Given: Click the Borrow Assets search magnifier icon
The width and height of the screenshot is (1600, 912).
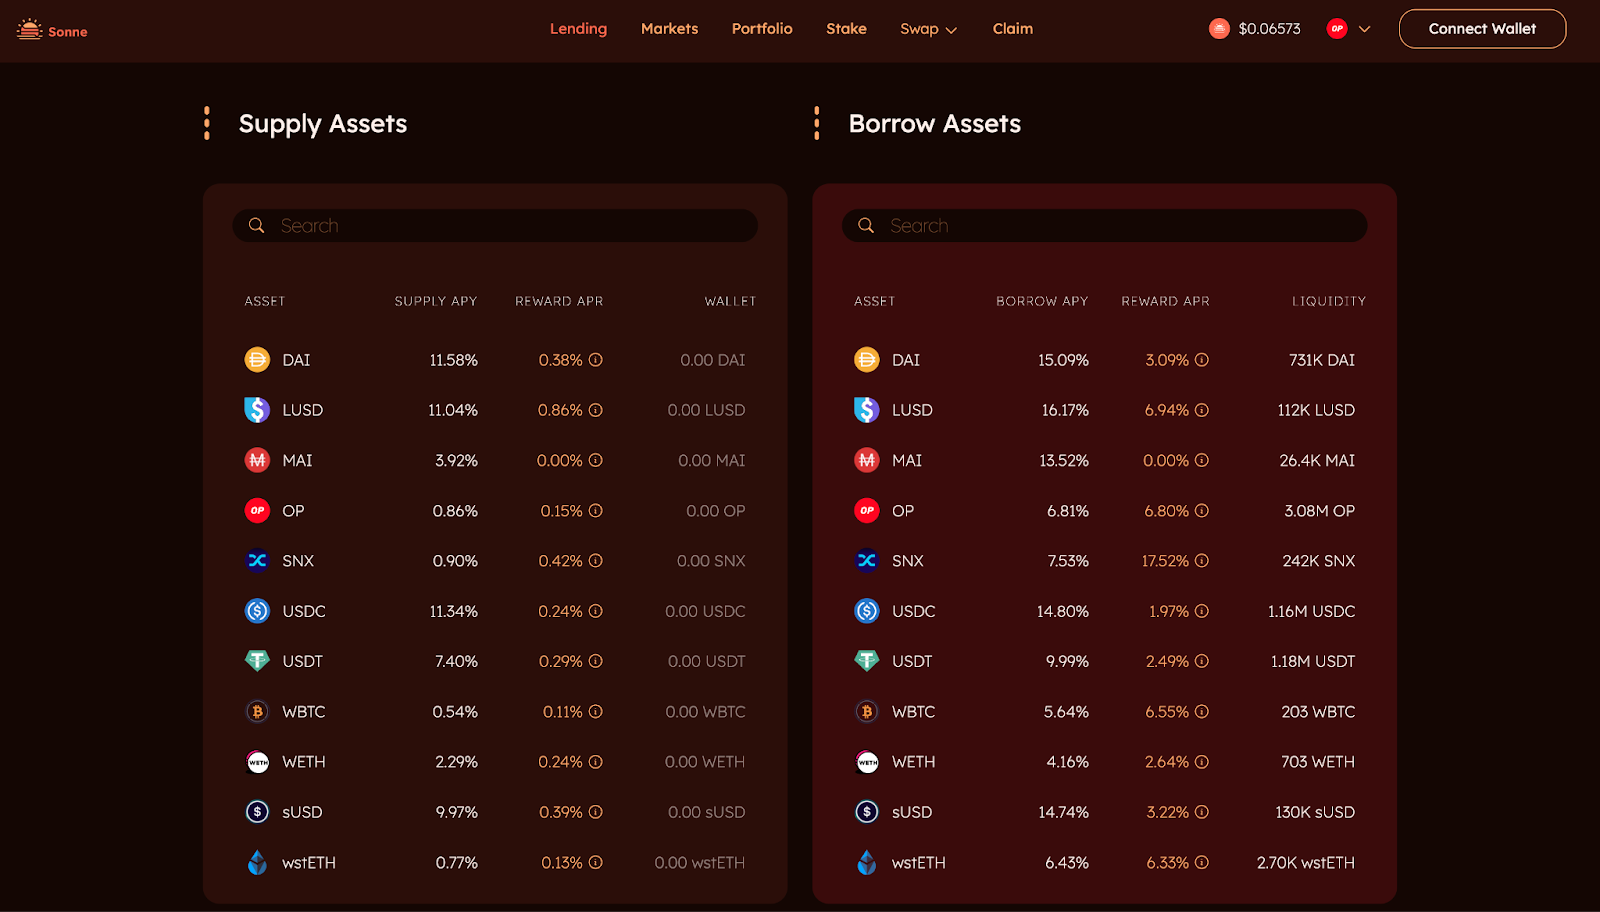Looking at the screenshot, I should (x=866, y=225).
